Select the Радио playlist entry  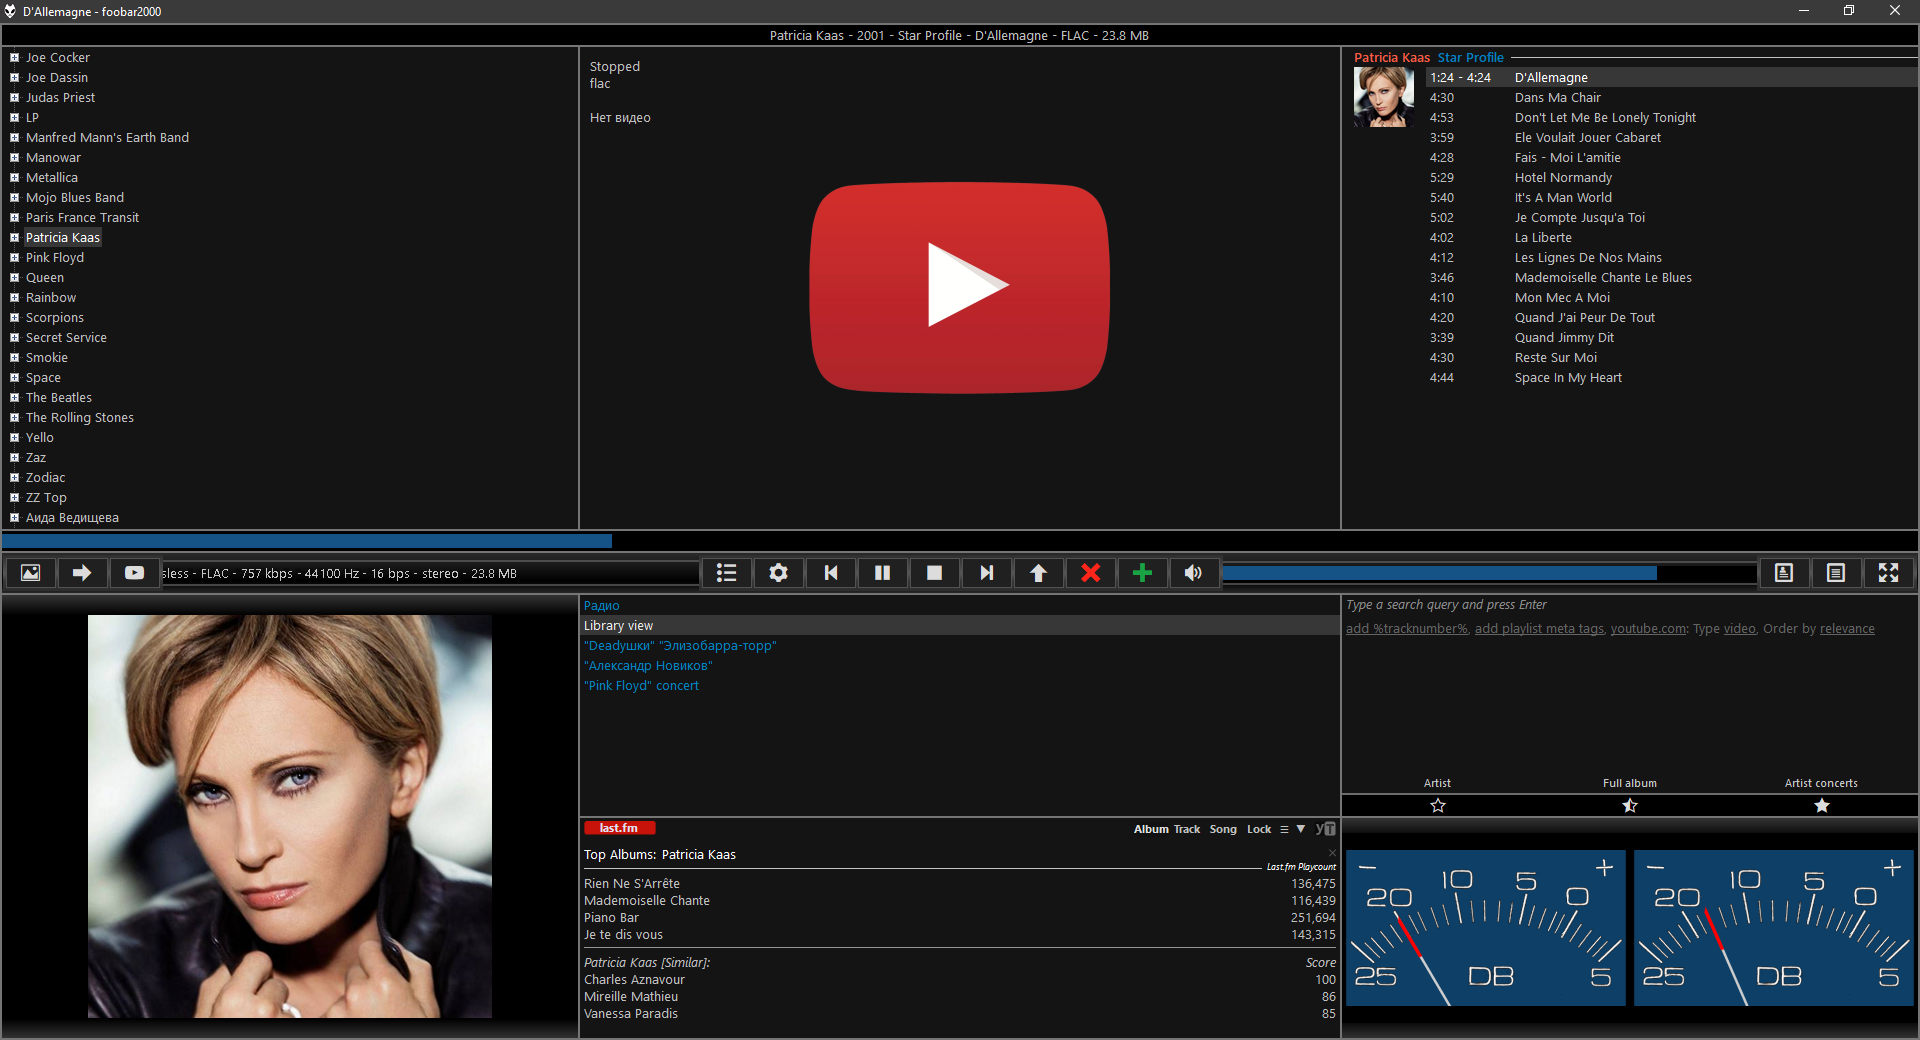coord(601,606)
